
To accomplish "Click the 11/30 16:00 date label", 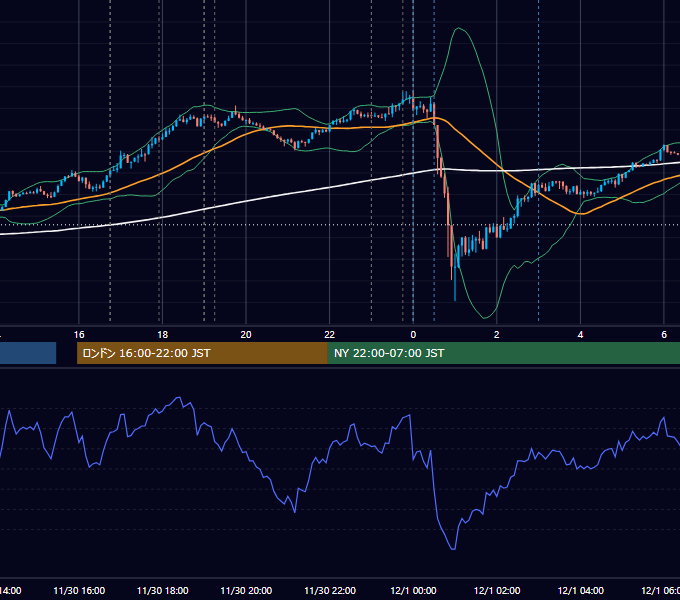I will pyautogui.click(x=79, y=591).
